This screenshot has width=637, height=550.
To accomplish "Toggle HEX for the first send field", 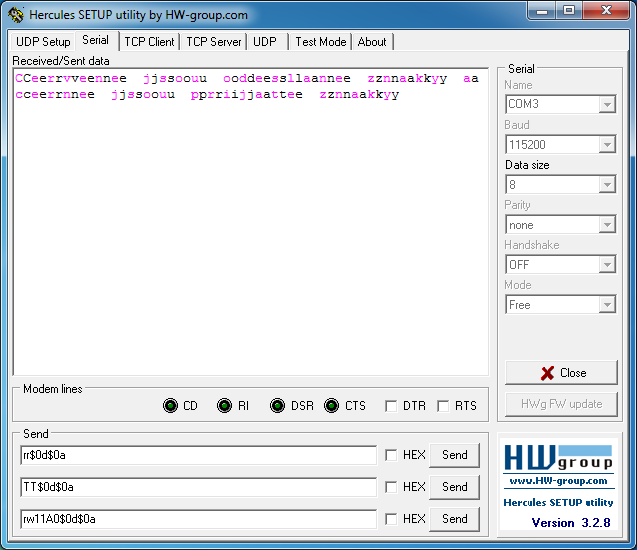I will pyautogui.click(x=391, y=455).
